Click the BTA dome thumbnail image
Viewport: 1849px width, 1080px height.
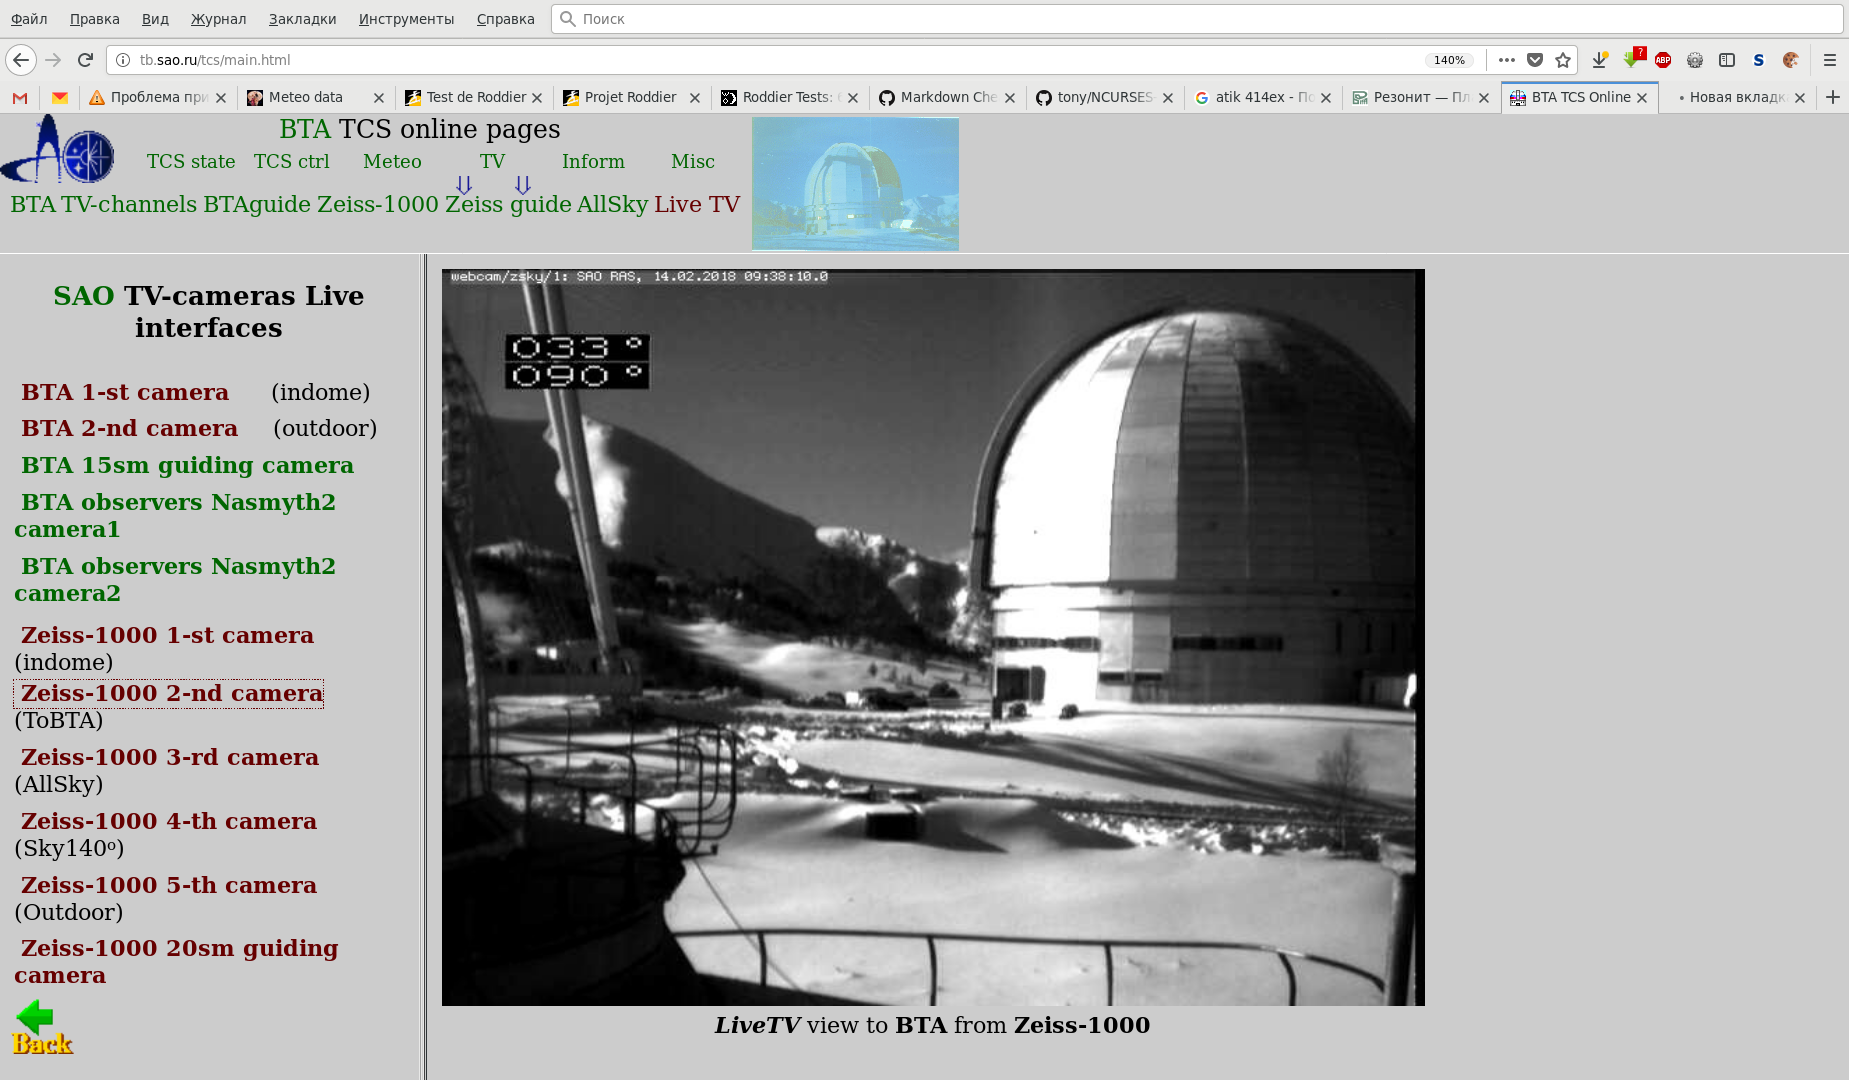[x=855, y=184]
